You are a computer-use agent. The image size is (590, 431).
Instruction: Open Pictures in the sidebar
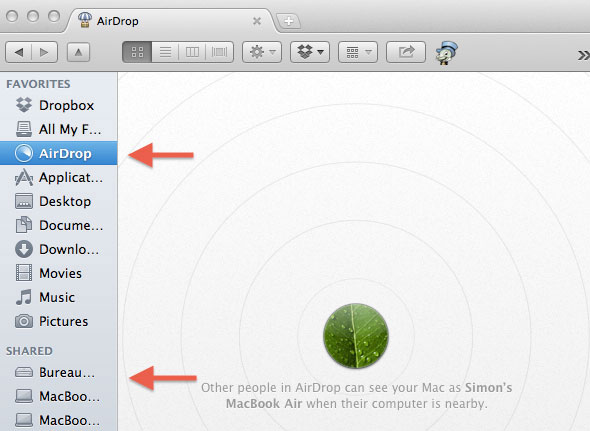click(x=59, y=321)
